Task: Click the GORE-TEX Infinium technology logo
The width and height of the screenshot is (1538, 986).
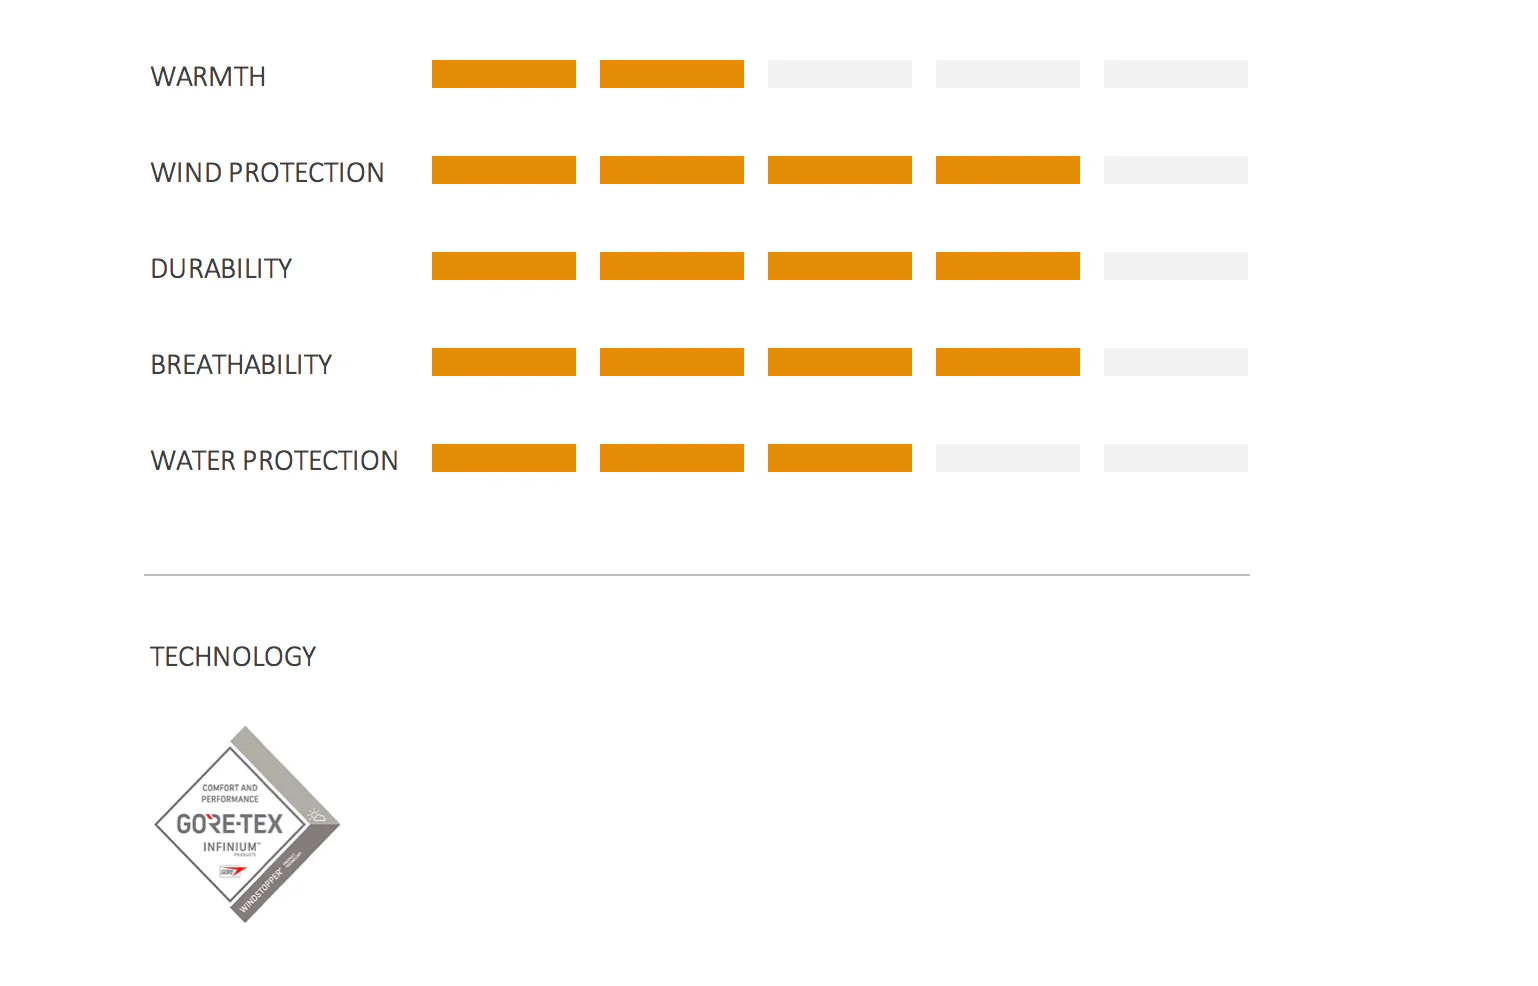Action: [x=247, y=824]
